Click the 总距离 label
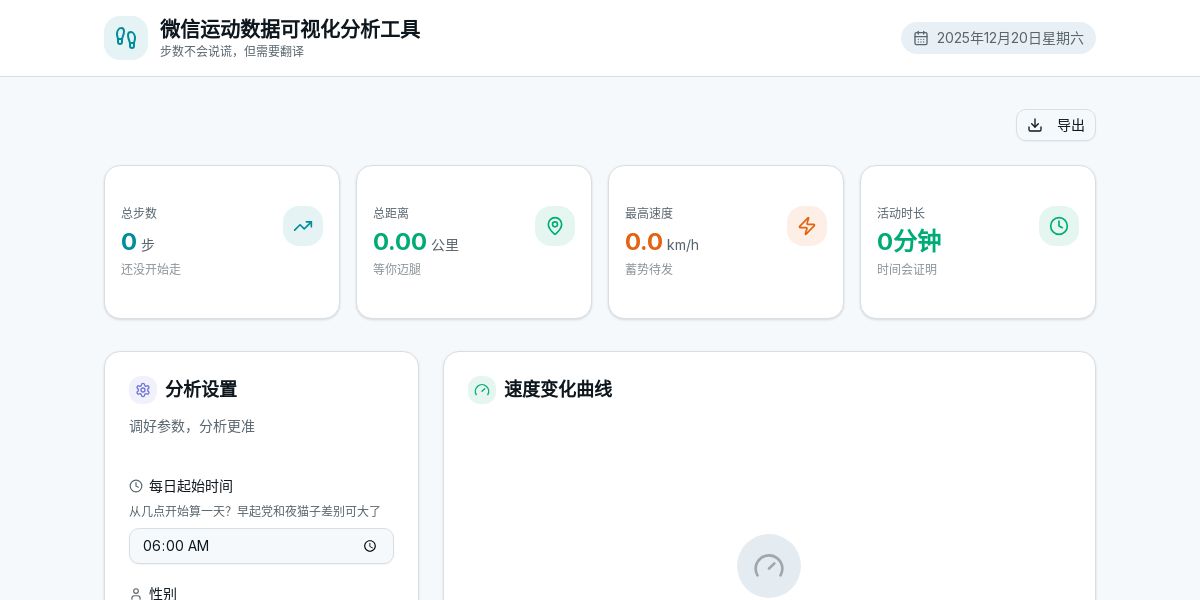 pos(391,213)
